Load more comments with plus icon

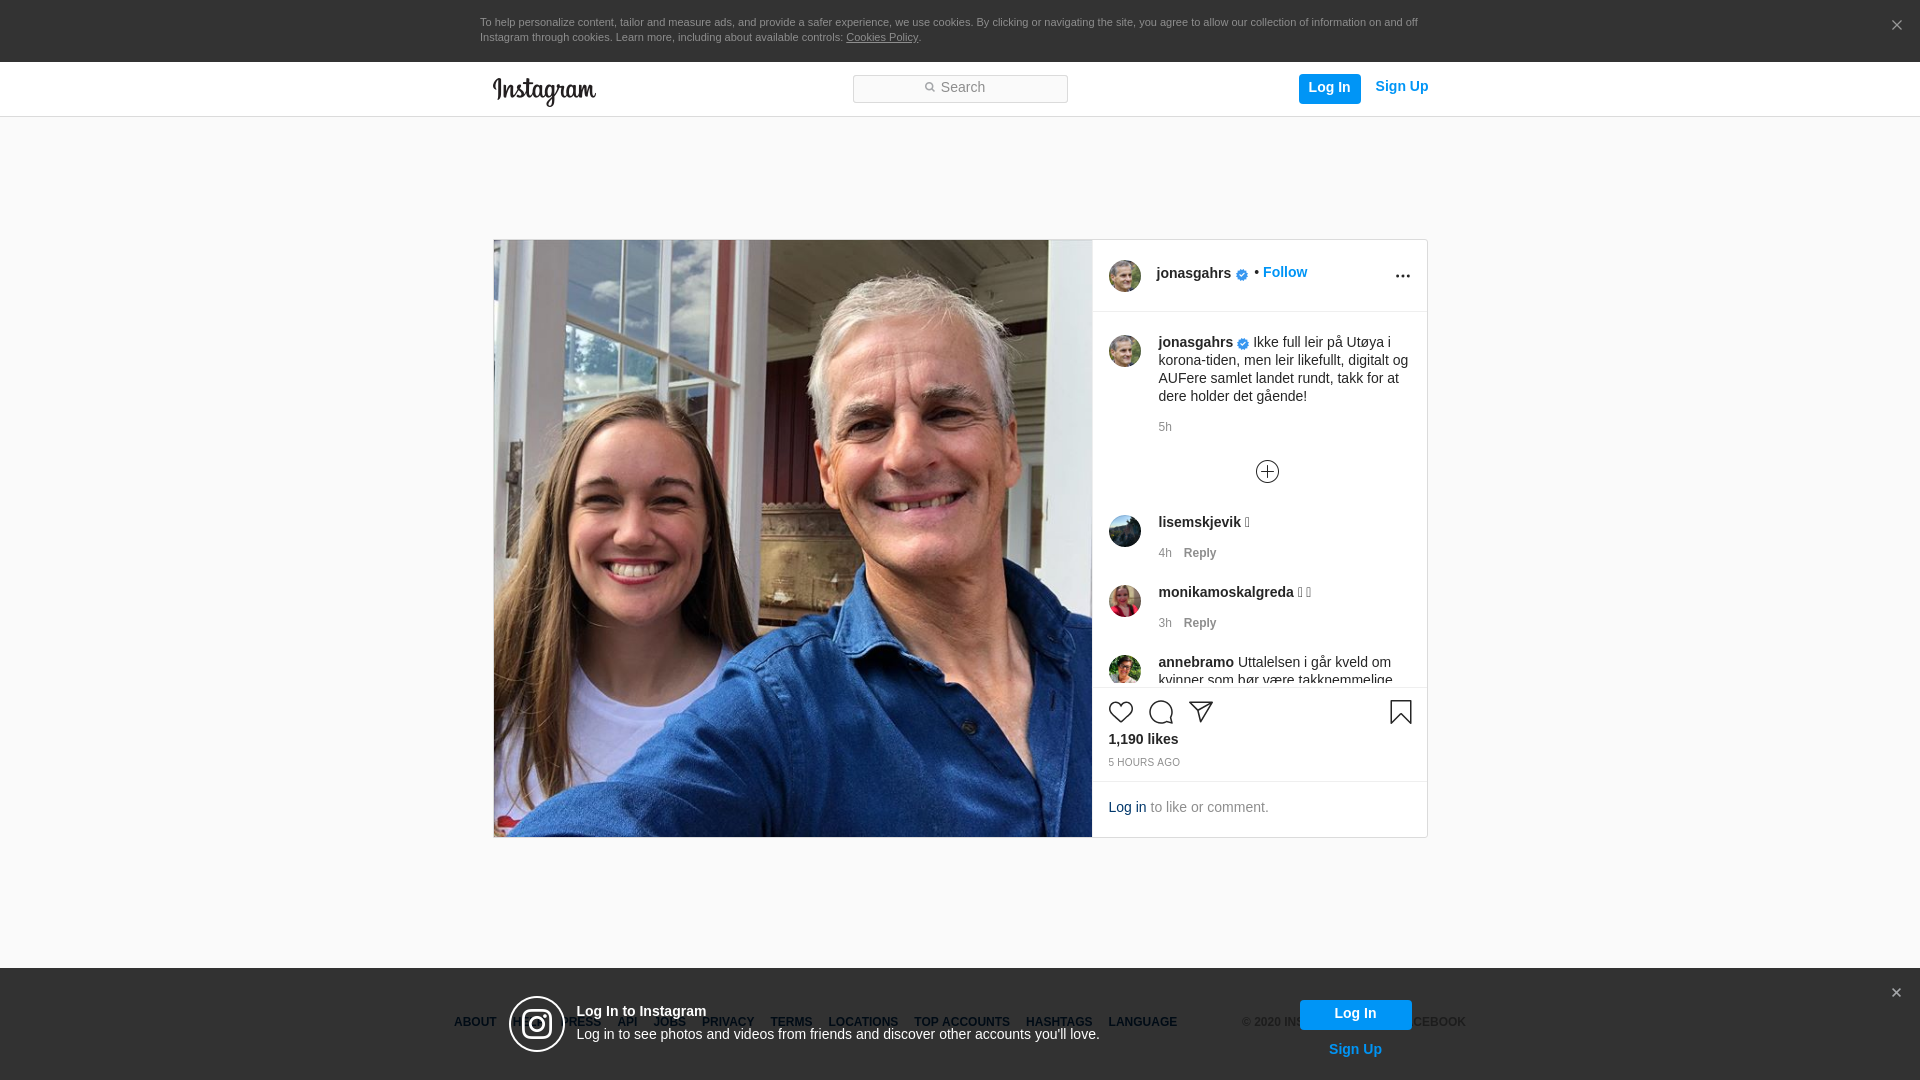click(1267, 471)
